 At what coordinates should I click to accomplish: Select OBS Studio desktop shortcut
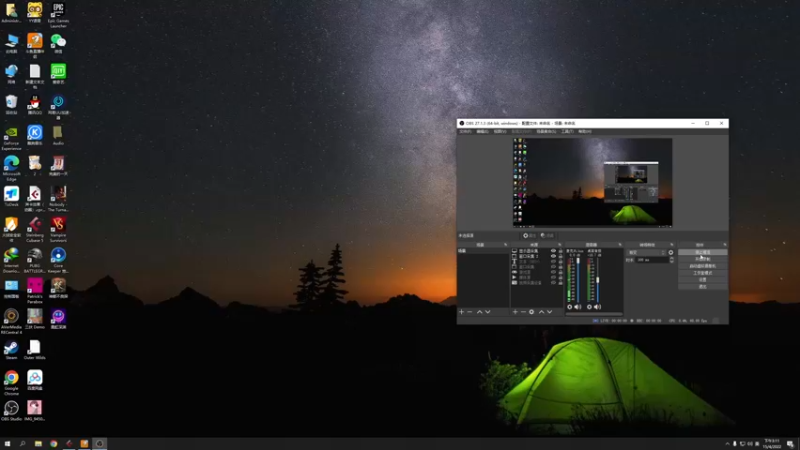11,411
